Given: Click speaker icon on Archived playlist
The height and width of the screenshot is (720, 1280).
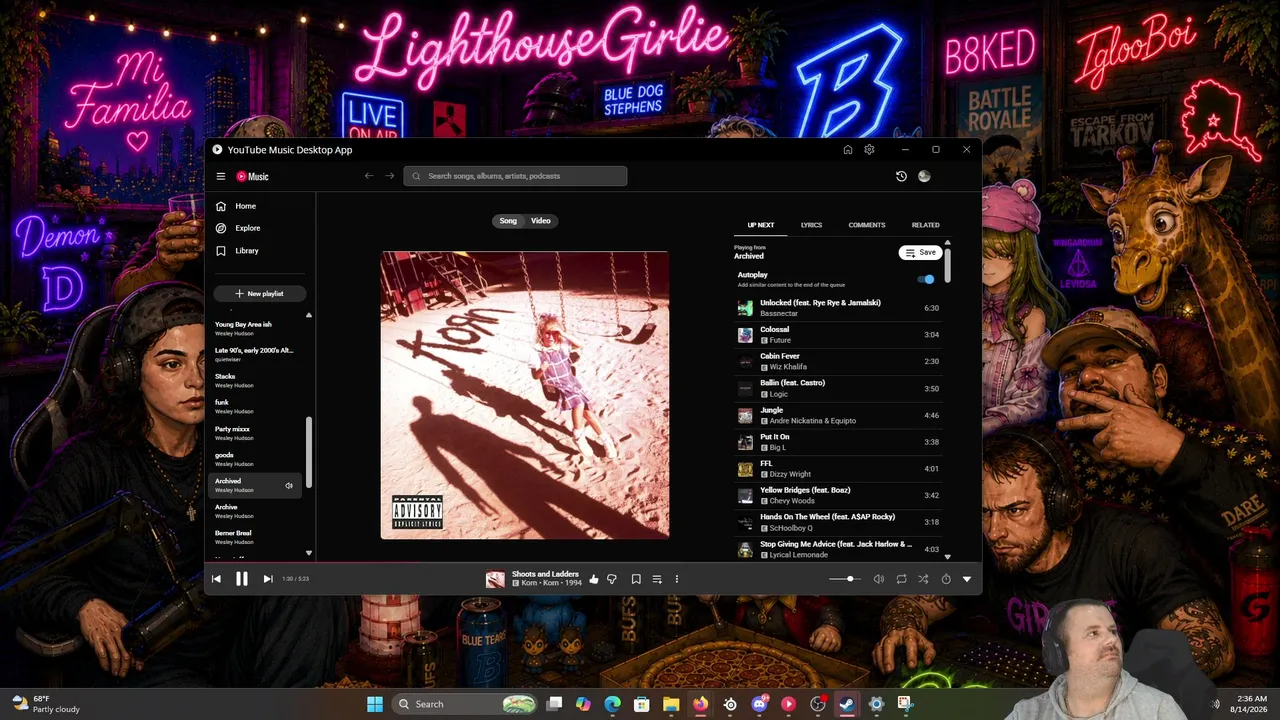Looking at the screenshot, I should (289, 486).
